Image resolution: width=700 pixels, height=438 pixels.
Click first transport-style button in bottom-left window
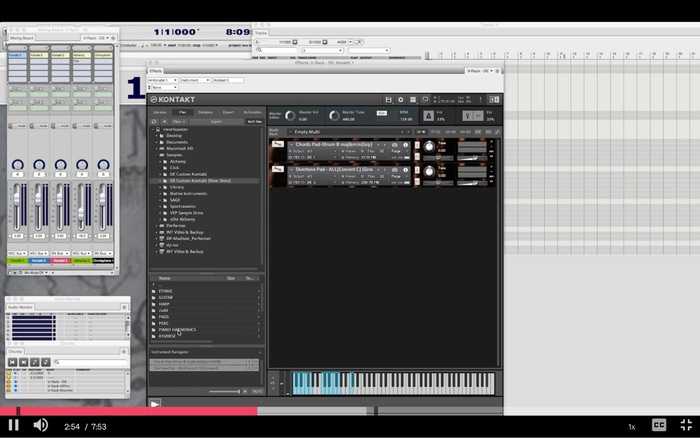tap(12, 362)
